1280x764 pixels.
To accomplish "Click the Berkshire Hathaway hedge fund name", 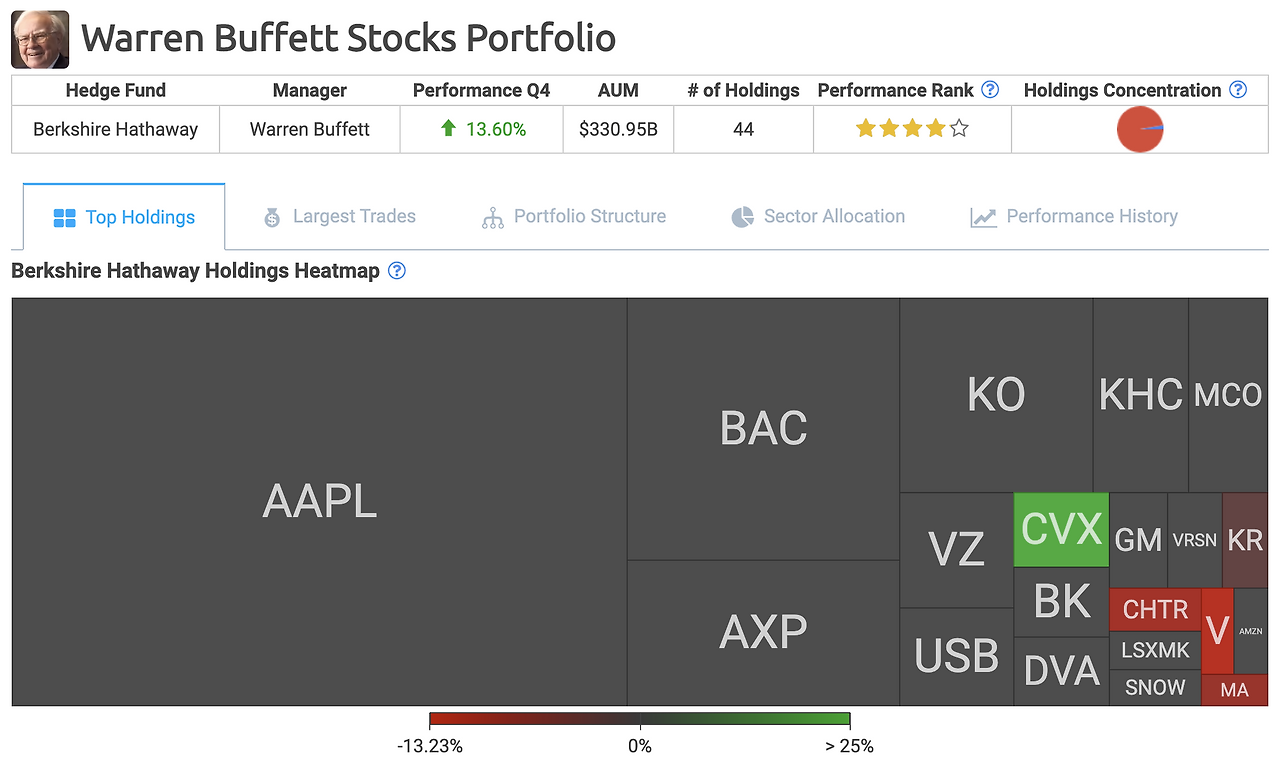I will tap(115, 129).
